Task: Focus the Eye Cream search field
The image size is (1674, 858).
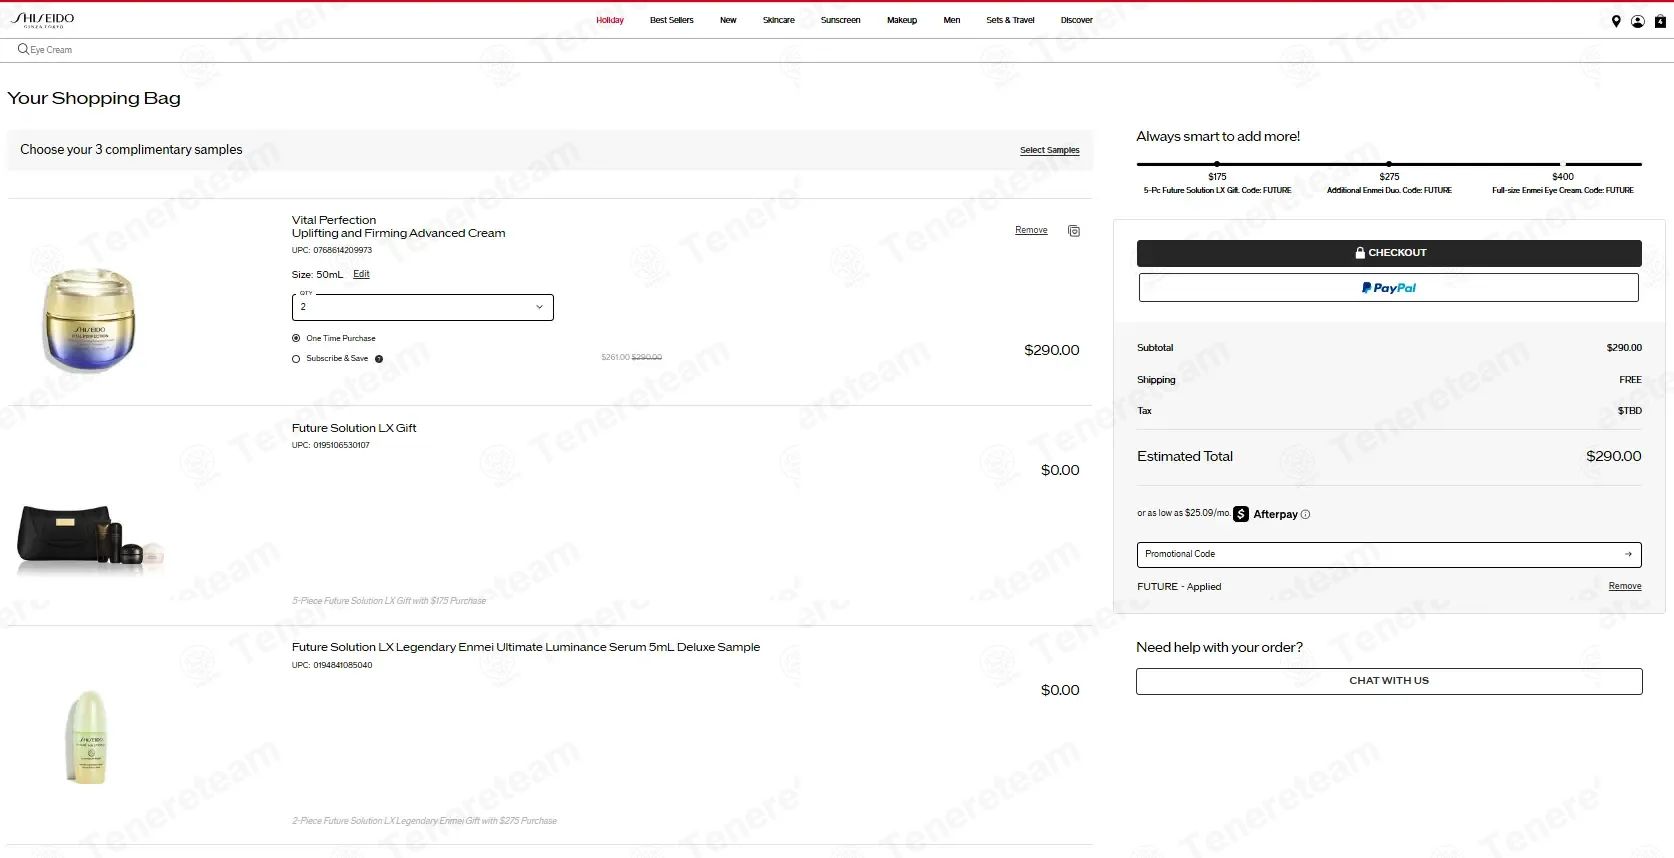Action: pyautogui.click(x=51, y=50)
